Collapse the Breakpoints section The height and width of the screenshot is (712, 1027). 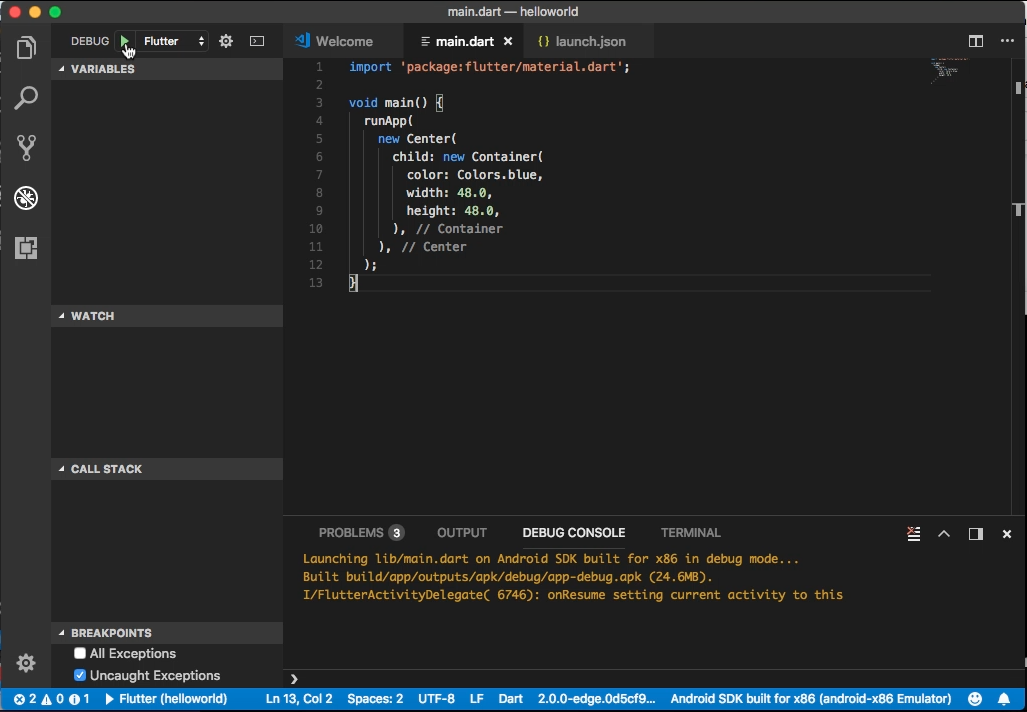click(167, 633)
